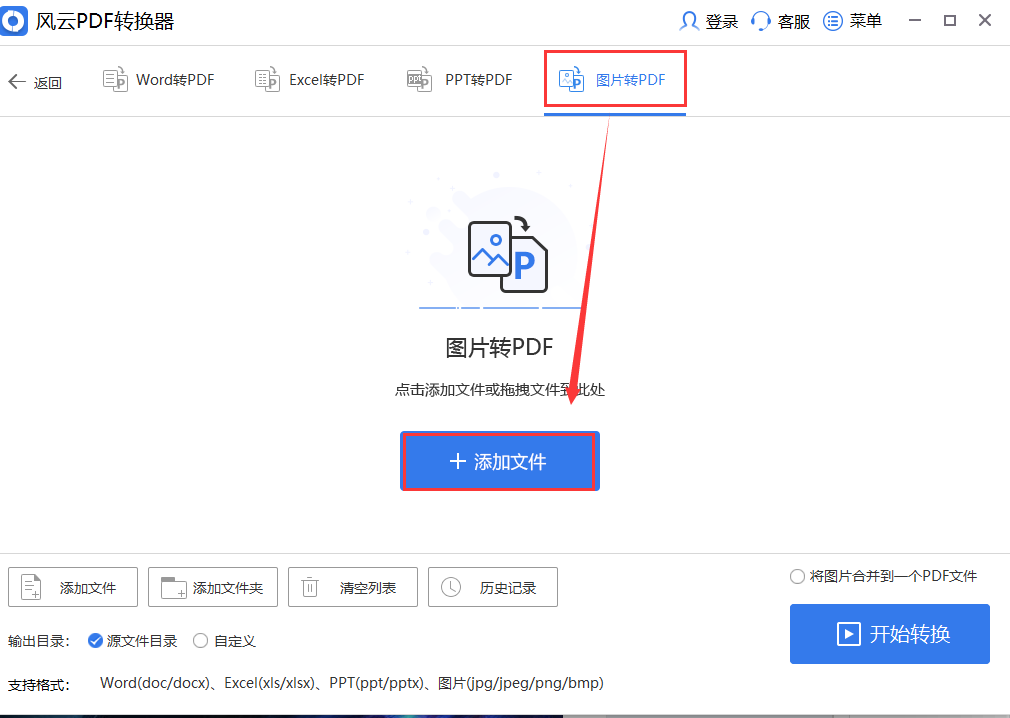Select the 图片转PDF icon

click(x=571, y=79)
